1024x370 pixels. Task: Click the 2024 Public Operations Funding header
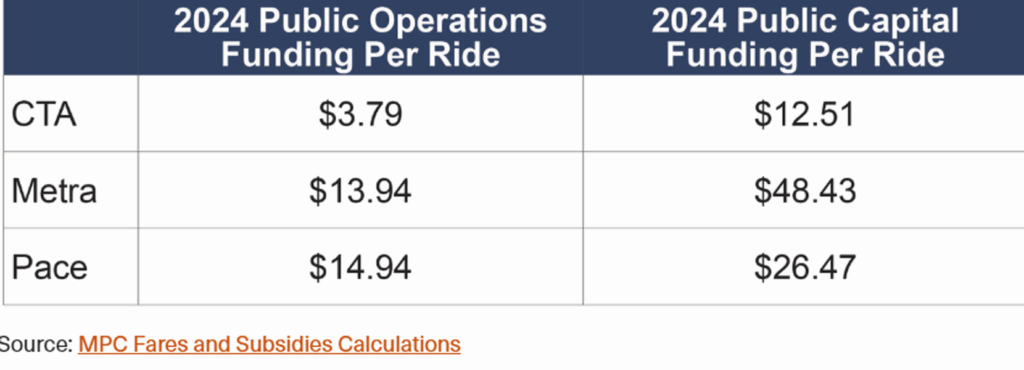click(360, 38)
